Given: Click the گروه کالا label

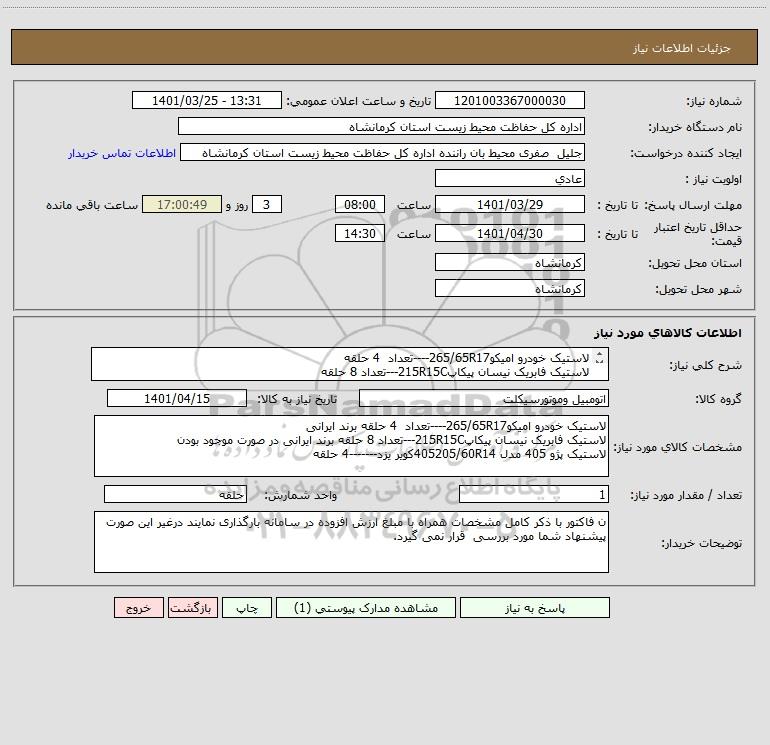Looking at the screenshot, I should [718, 399].
